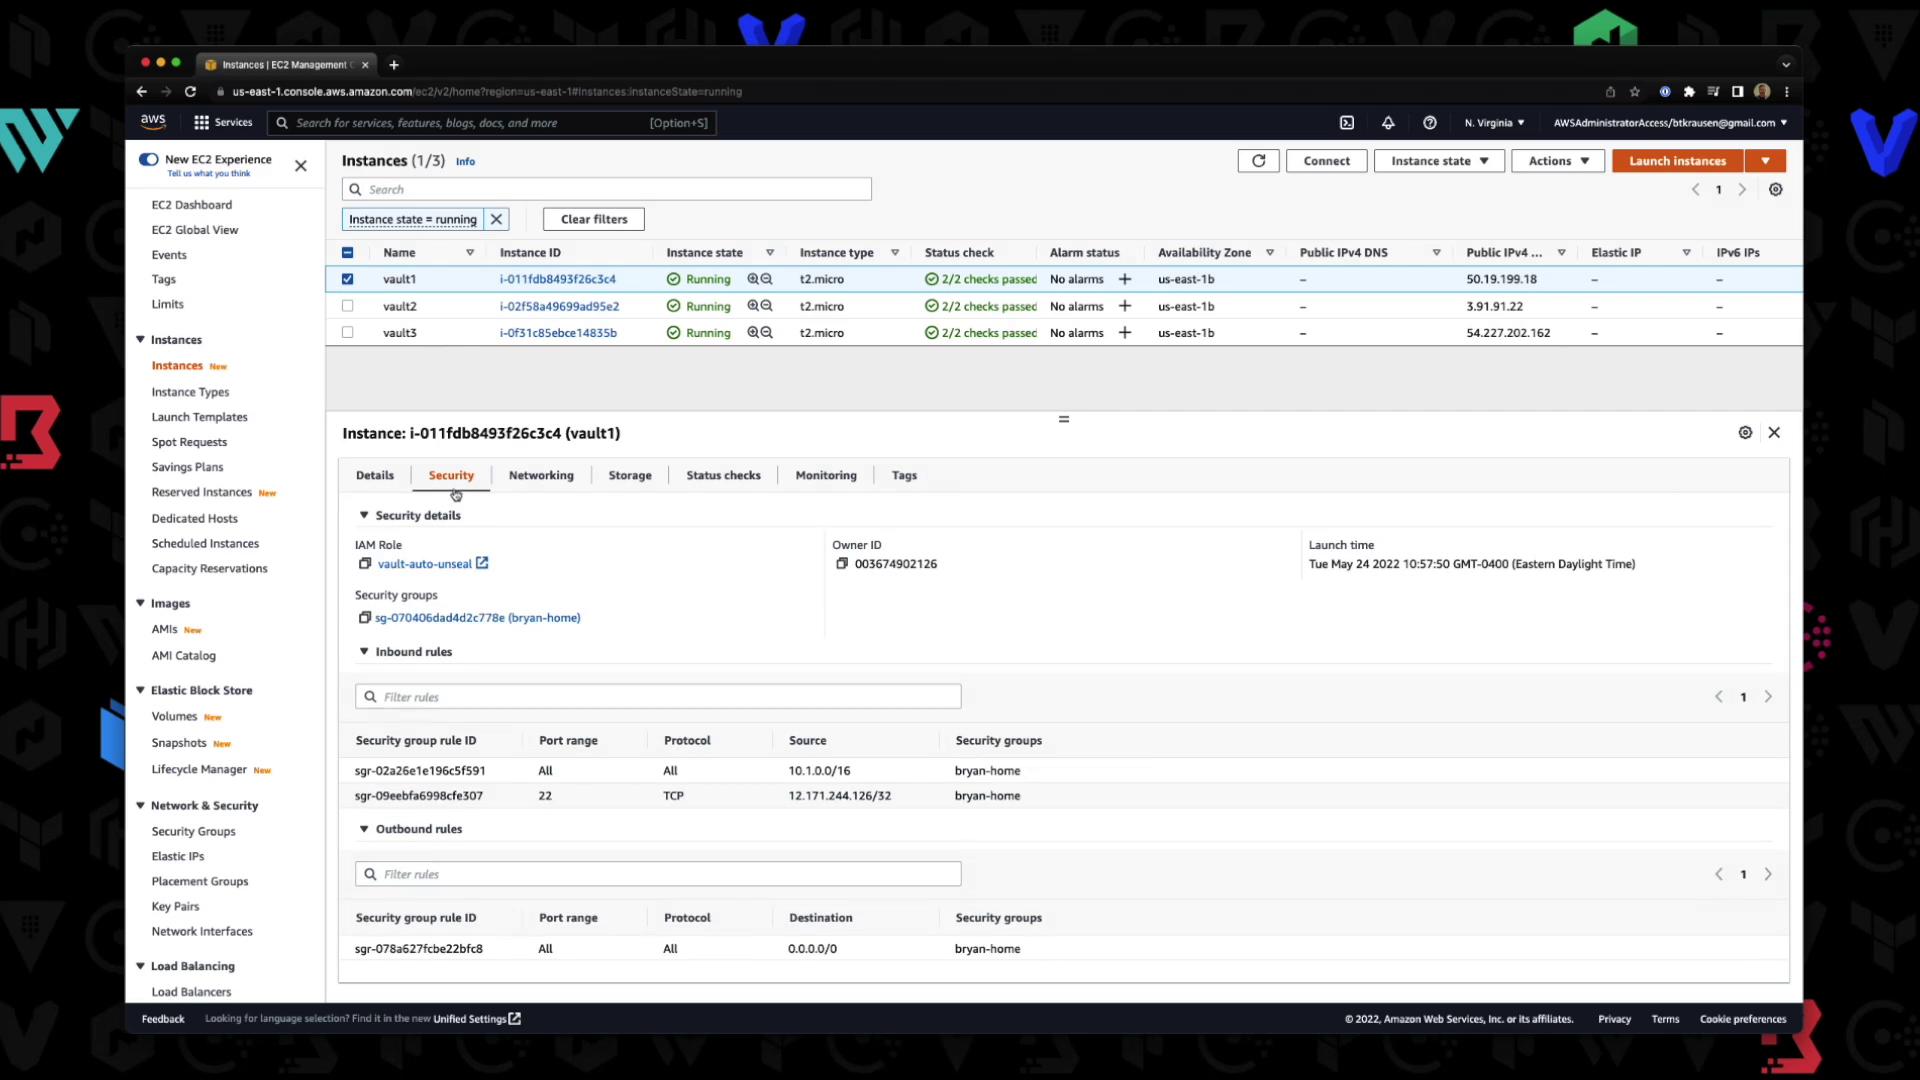
Task: Copy the Owner ID value
Action: point(842,564)
